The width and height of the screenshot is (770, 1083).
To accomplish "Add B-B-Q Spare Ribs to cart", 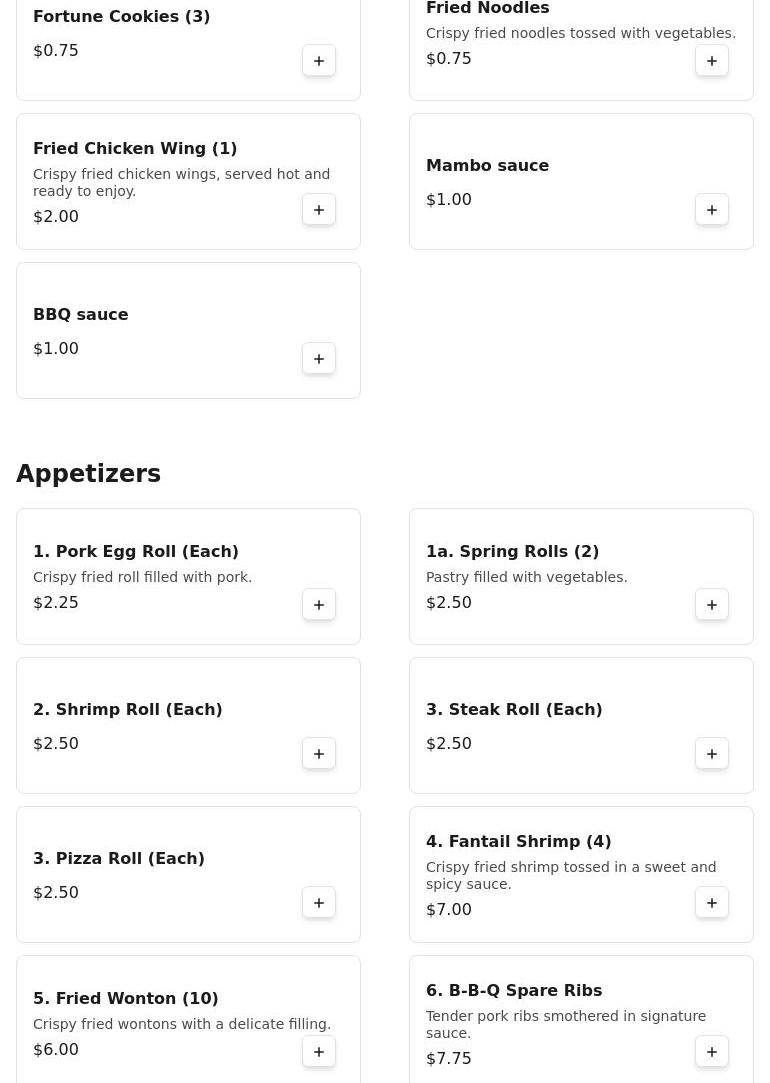I will point(712,1052).
